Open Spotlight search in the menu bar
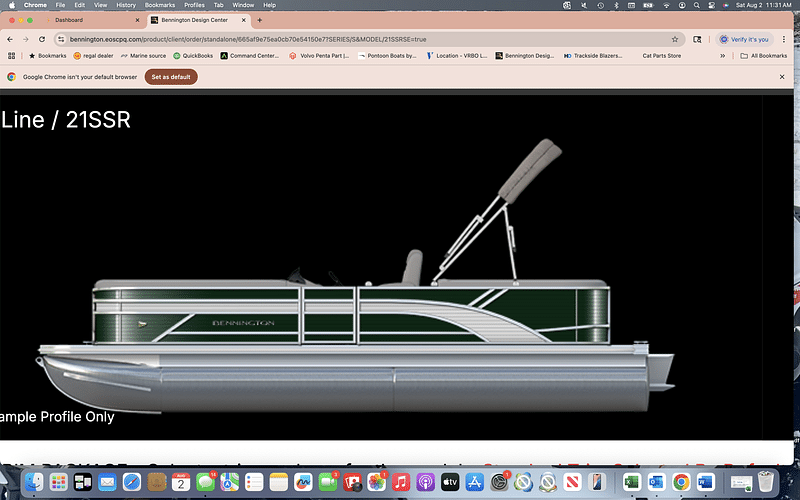 click(x=696, y=5)
